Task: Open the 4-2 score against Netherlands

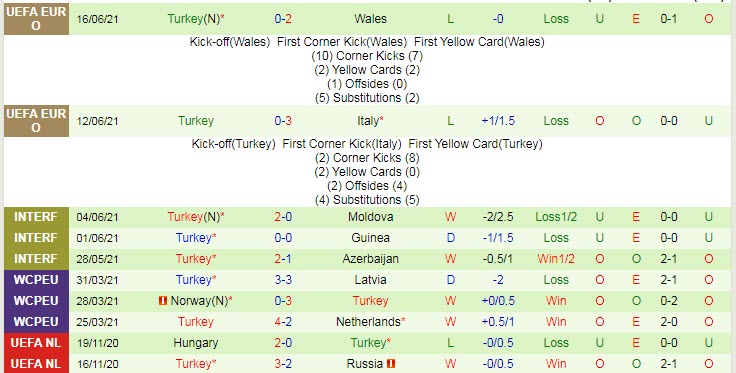Action: 283,322
